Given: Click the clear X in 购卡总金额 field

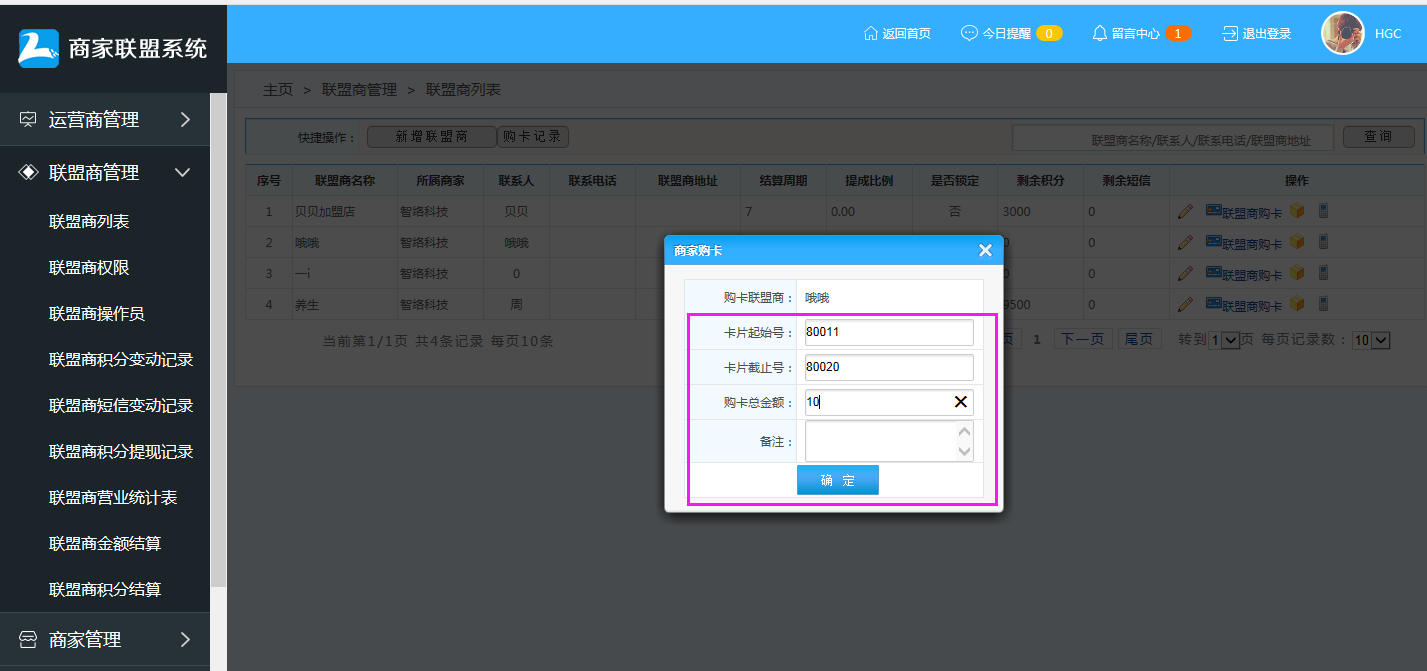Looking at the screenshot, I should pyautogui.click(x=960, y=402).
